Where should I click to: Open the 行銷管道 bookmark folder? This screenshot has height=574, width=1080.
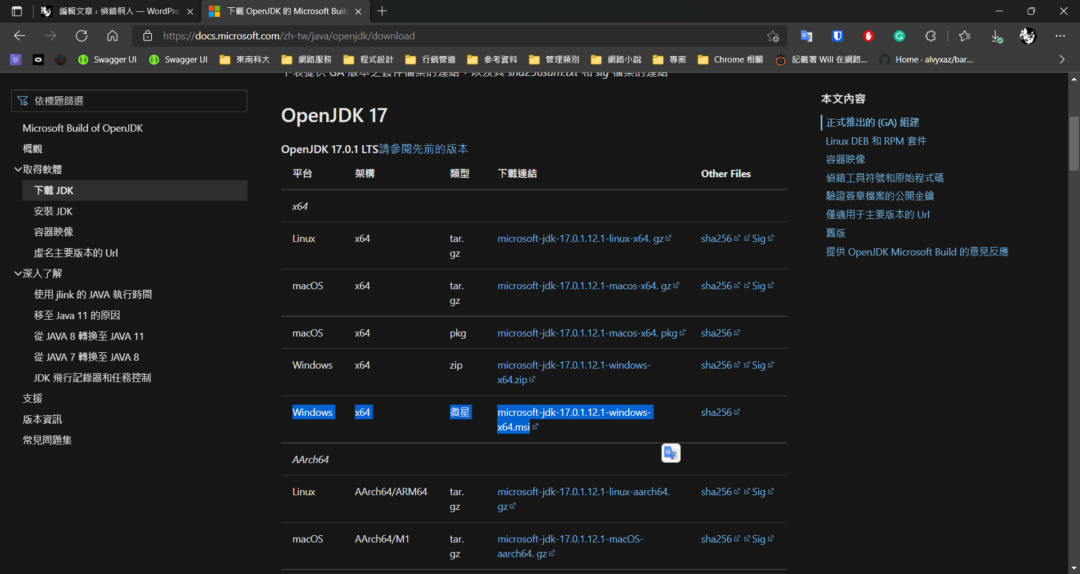coord(430,60)
